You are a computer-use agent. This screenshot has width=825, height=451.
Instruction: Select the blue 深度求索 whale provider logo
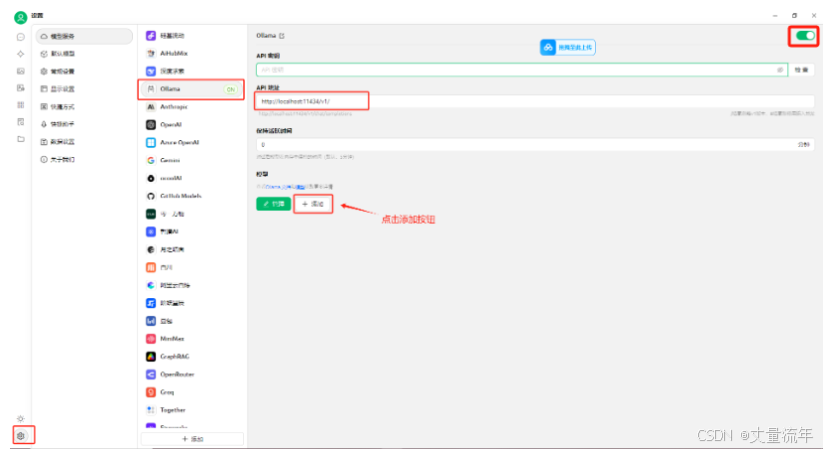pos(151,71)
